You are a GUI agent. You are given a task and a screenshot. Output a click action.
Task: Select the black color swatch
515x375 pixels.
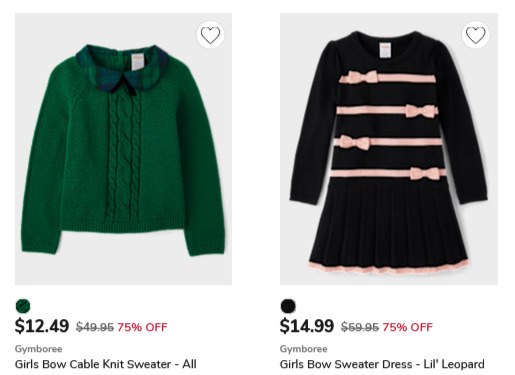click(288, 306)
